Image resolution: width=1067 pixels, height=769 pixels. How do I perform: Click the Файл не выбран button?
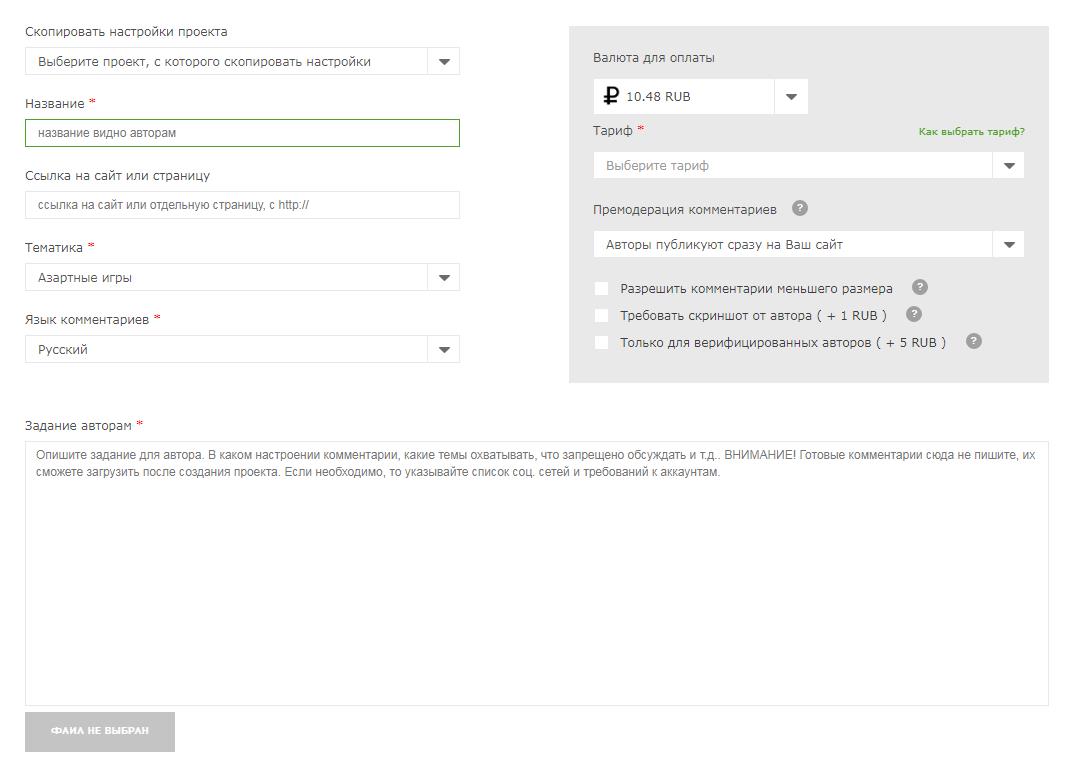click(x=100, y=732)
